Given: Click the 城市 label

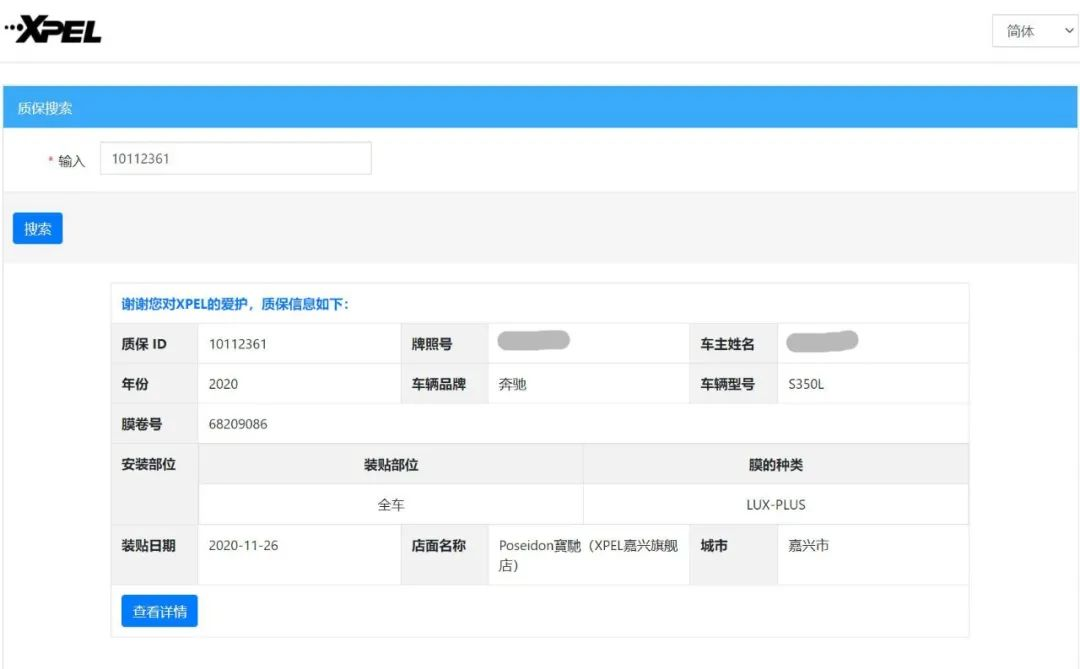Looking at the screenshot, I should tap(714, 545).
